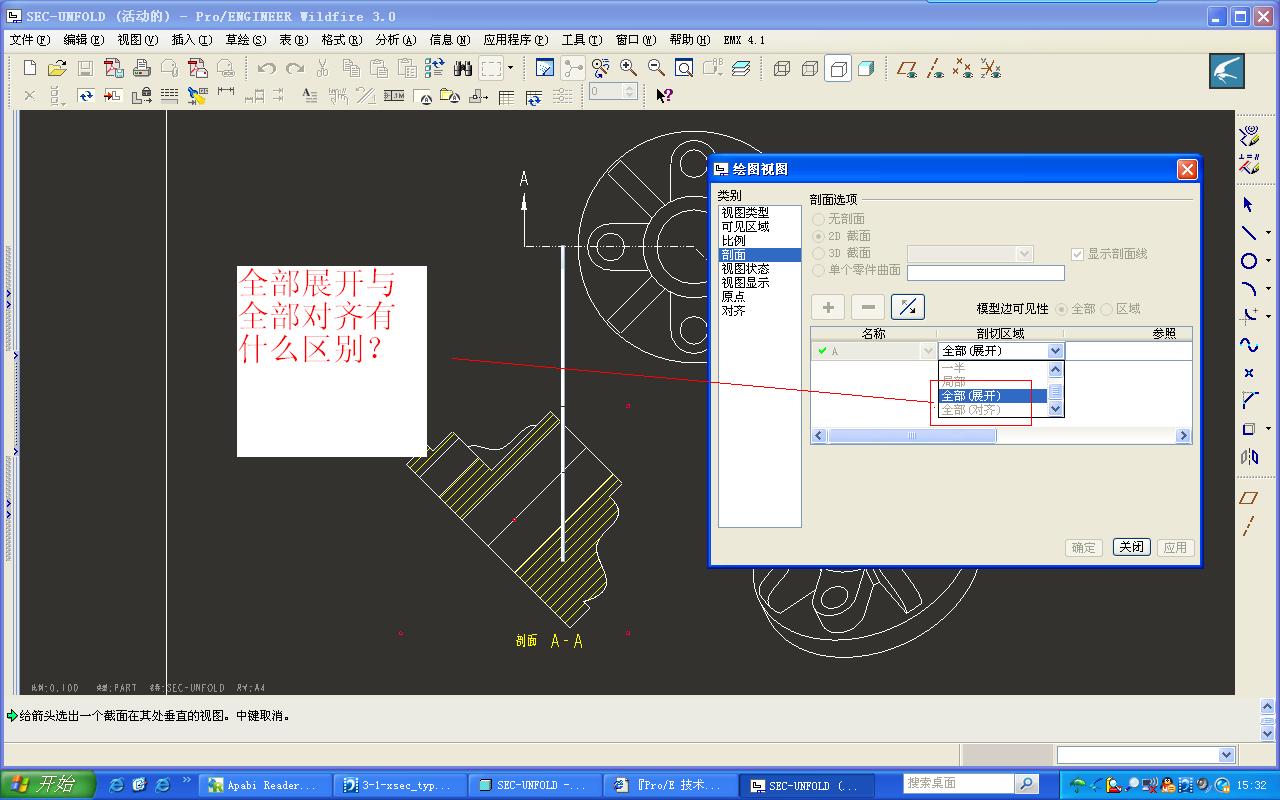
Task: Choose the arc sketch tool
Action: 1248,289
